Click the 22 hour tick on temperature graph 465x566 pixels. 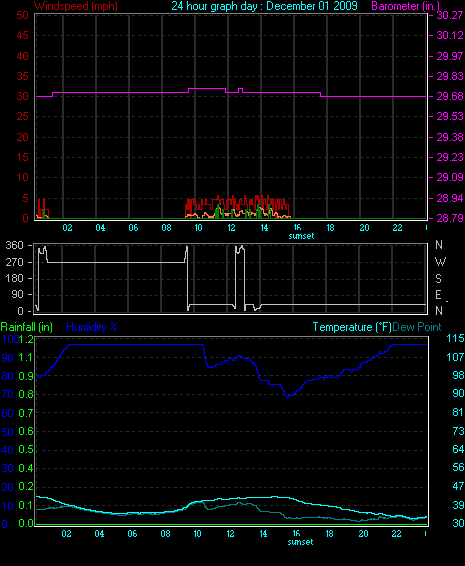coord(396,534)
